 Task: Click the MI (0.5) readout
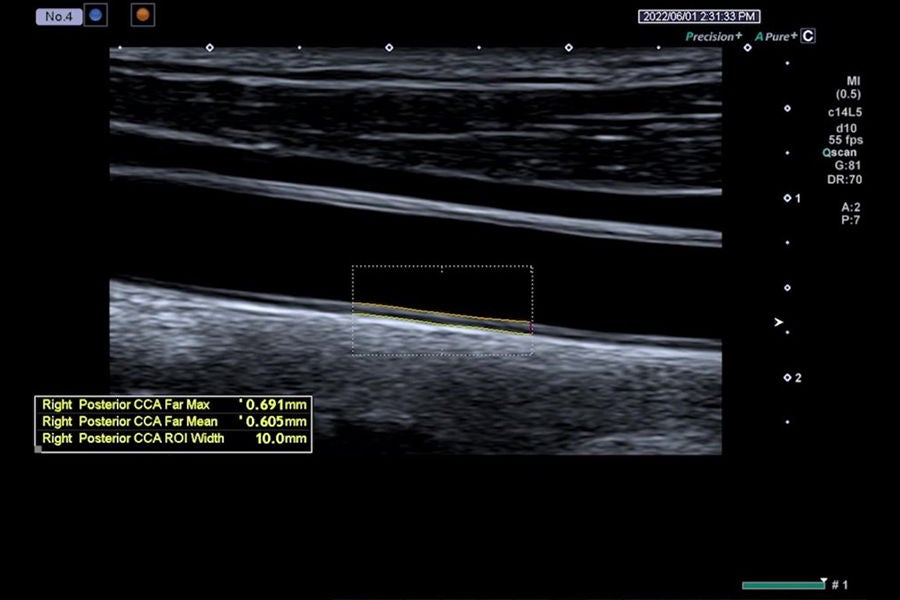coord(848,88)
